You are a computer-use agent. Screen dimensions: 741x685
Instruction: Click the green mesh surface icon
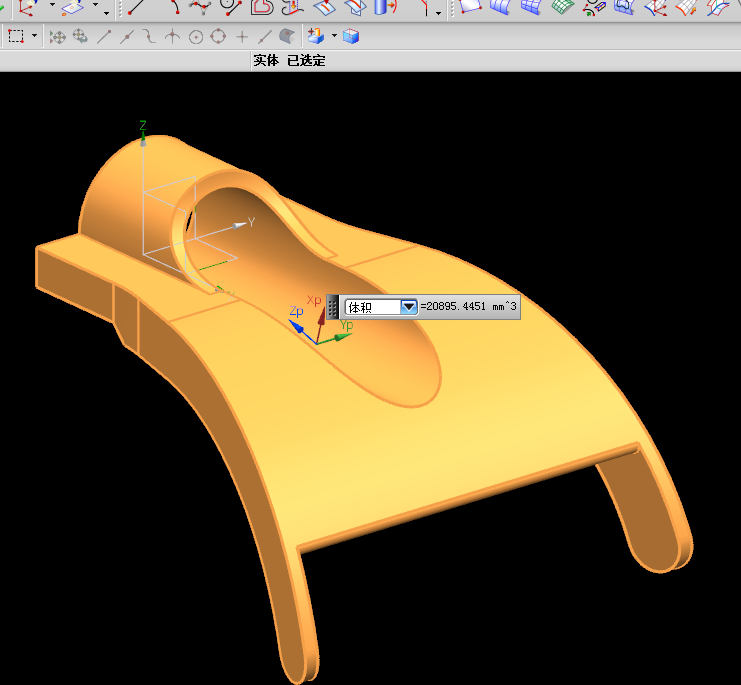pyautogui.click(x=563, y=7)
